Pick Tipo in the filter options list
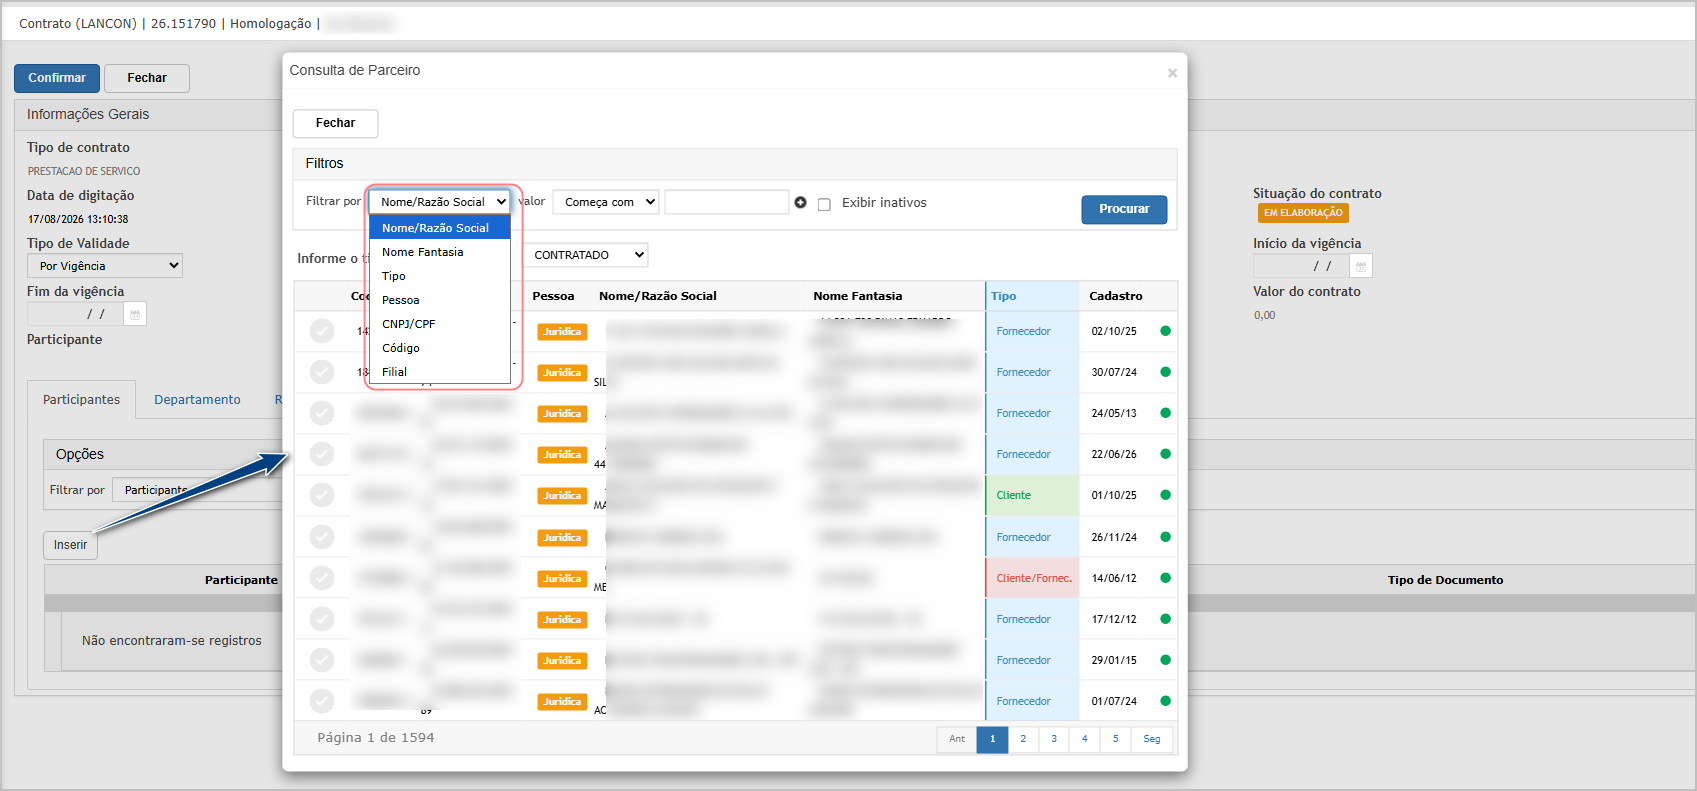The height and width of the screenshot is (791, 1697). (440, 276)
